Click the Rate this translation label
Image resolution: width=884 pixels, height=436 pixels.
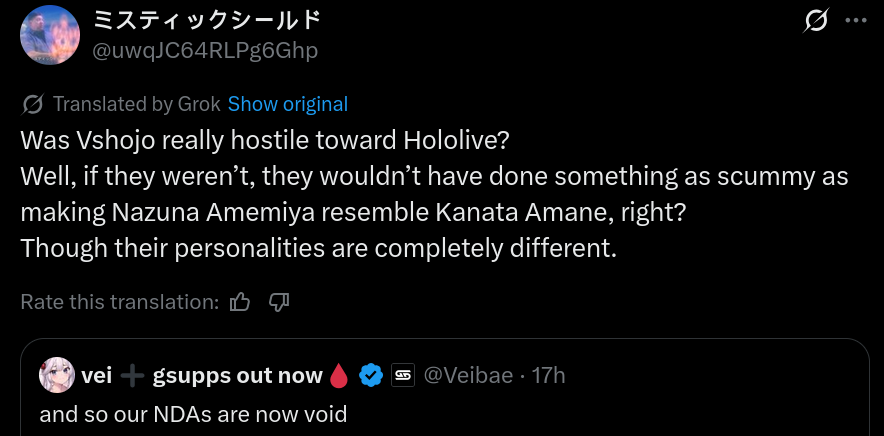119,301
